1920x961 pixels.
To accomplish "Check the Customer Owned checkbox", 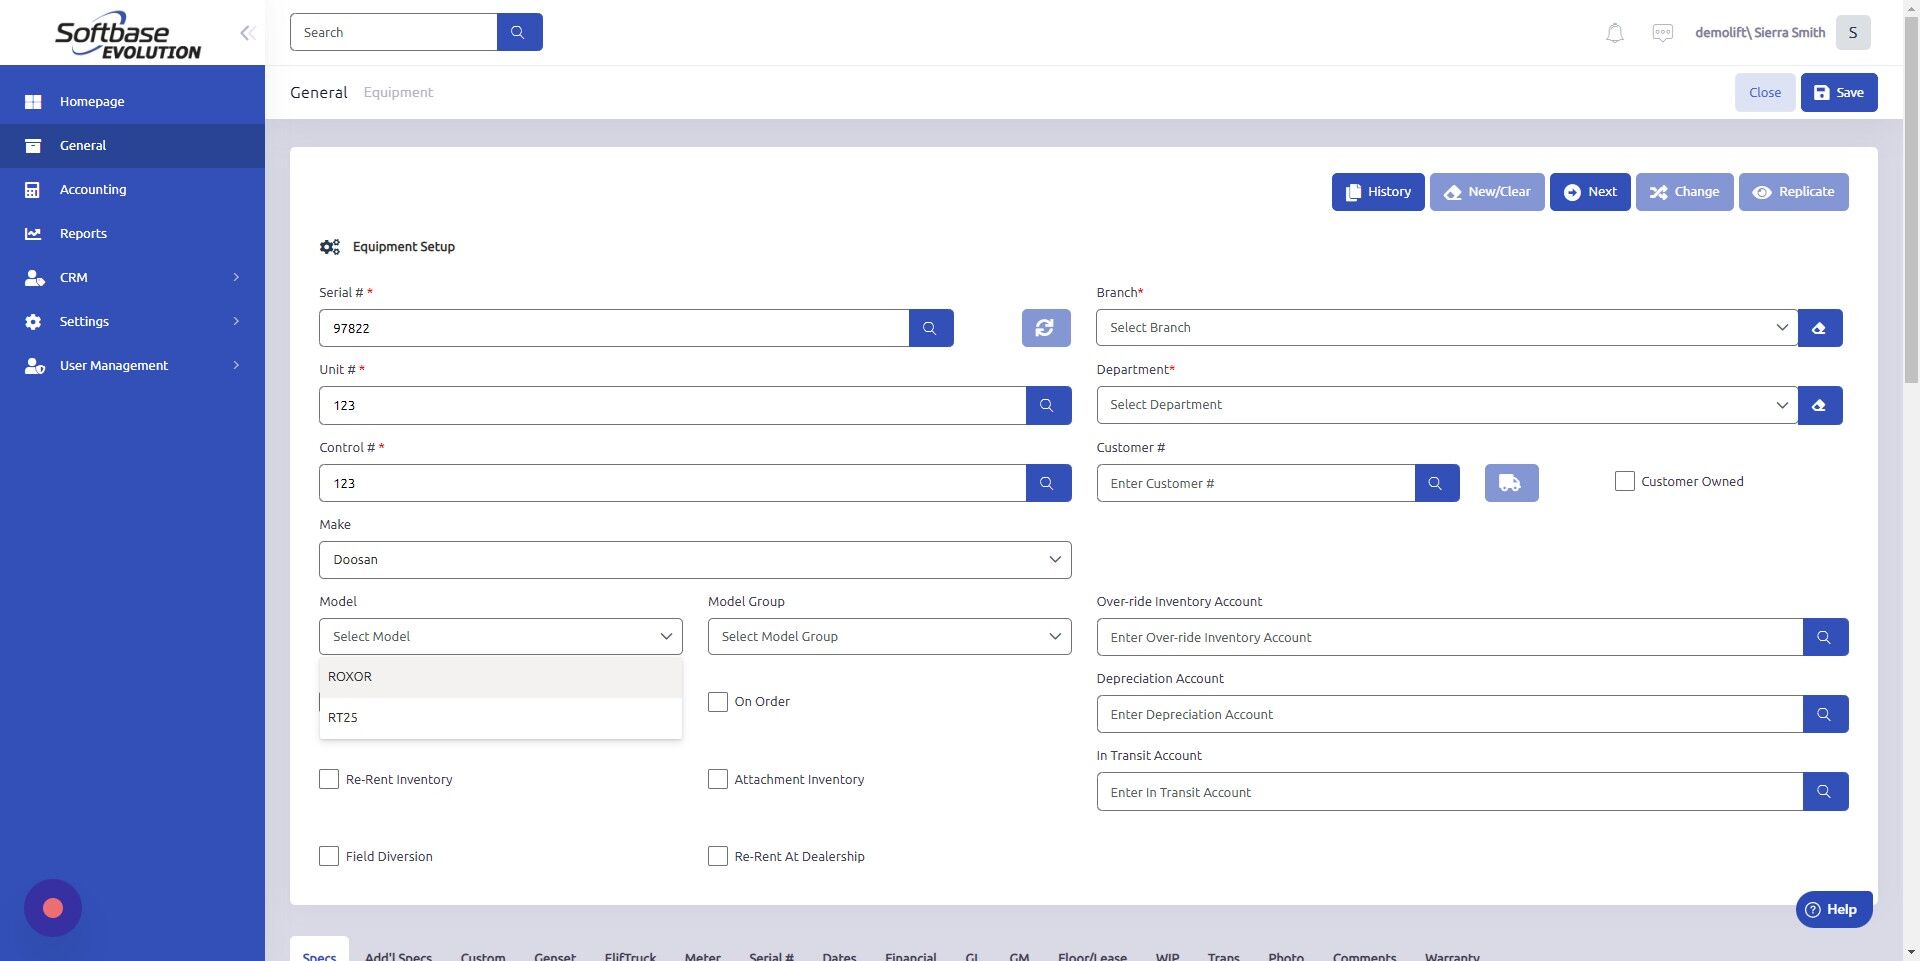I will point(1624,481).
